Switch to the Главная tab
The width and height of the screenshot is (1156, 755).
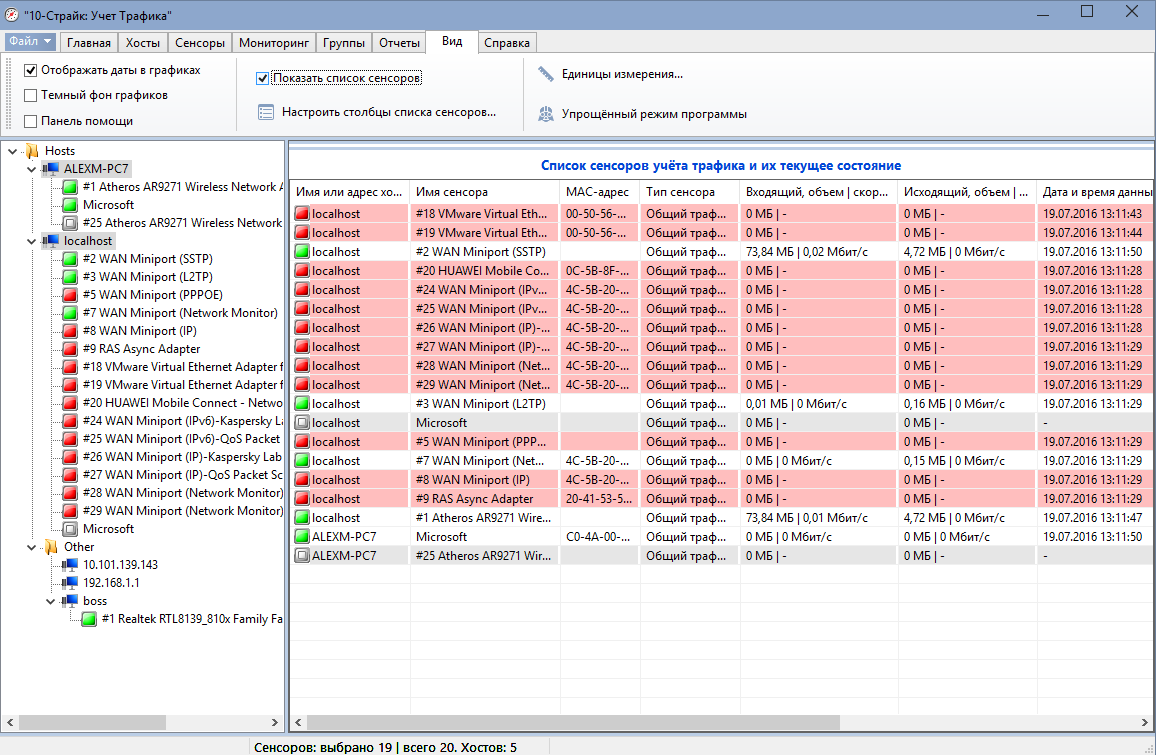pyautogui.click(x=88, y=43)
